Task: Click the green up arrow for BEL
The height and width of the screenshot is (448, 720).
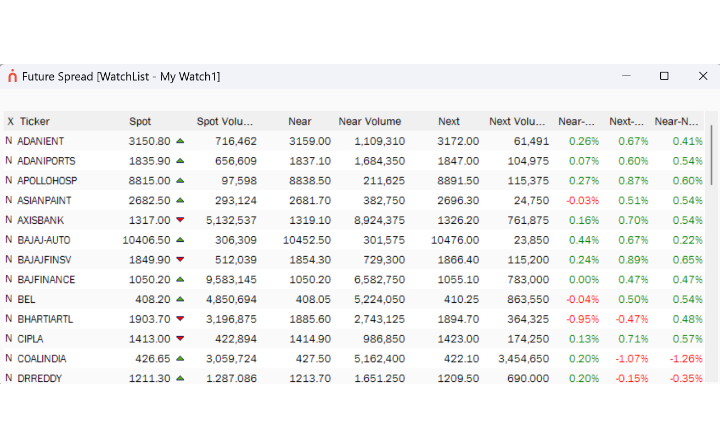Action: [x=180, y=299]
